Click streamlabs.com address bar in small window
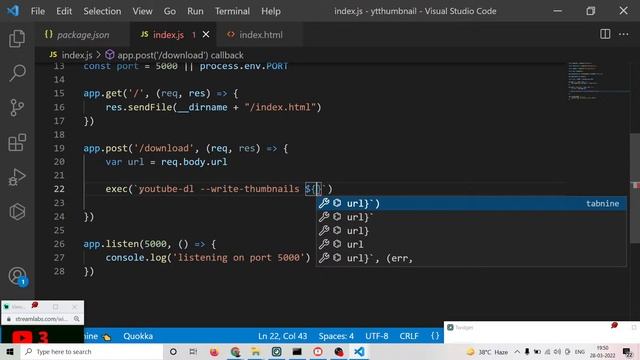 [x=42, y=319]
